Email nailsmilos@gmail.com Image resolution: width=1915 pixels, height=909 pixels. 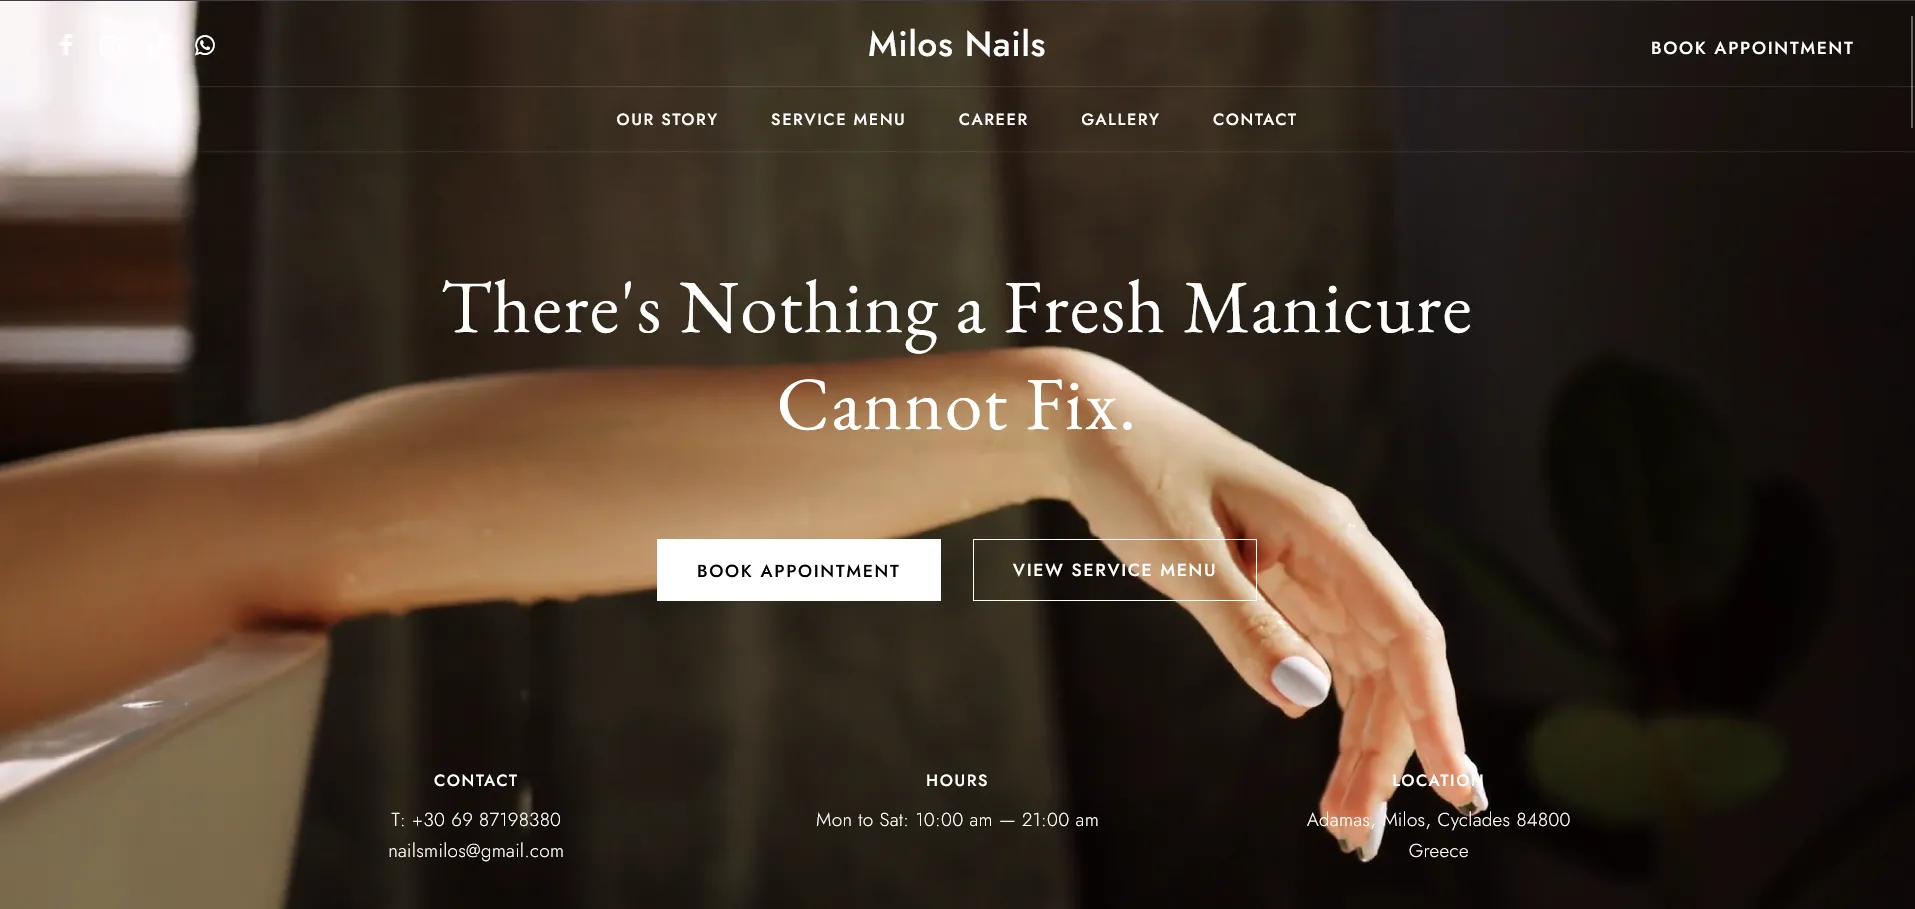476,851
